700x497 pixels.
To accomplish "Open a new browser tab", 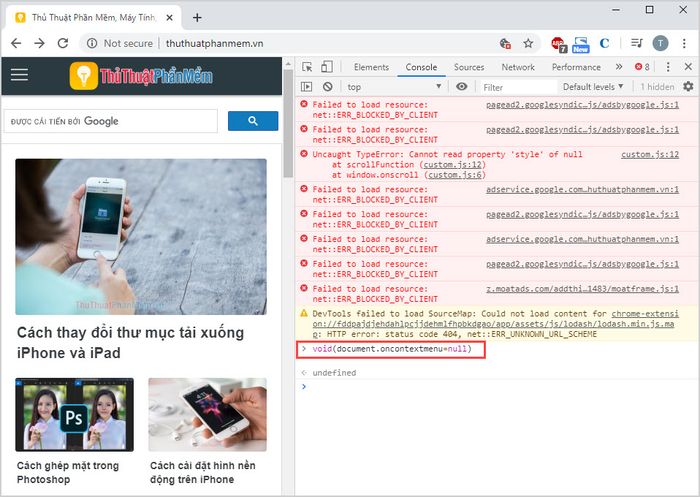I will coord(197,17).
